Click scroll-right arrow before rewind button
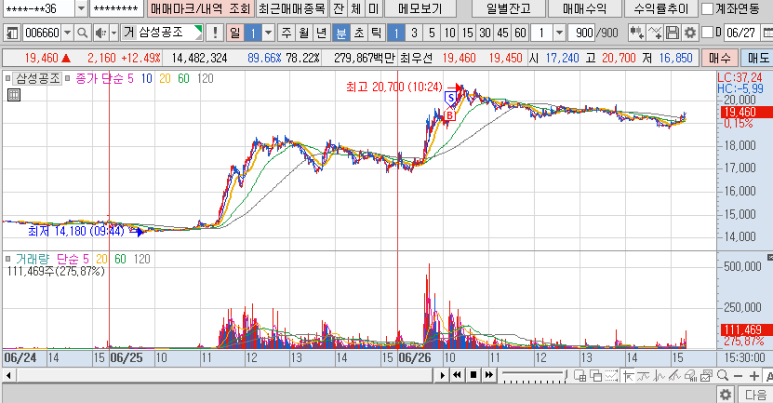The height and width of the screenshot is (403, 773). [x=442, y=375]
